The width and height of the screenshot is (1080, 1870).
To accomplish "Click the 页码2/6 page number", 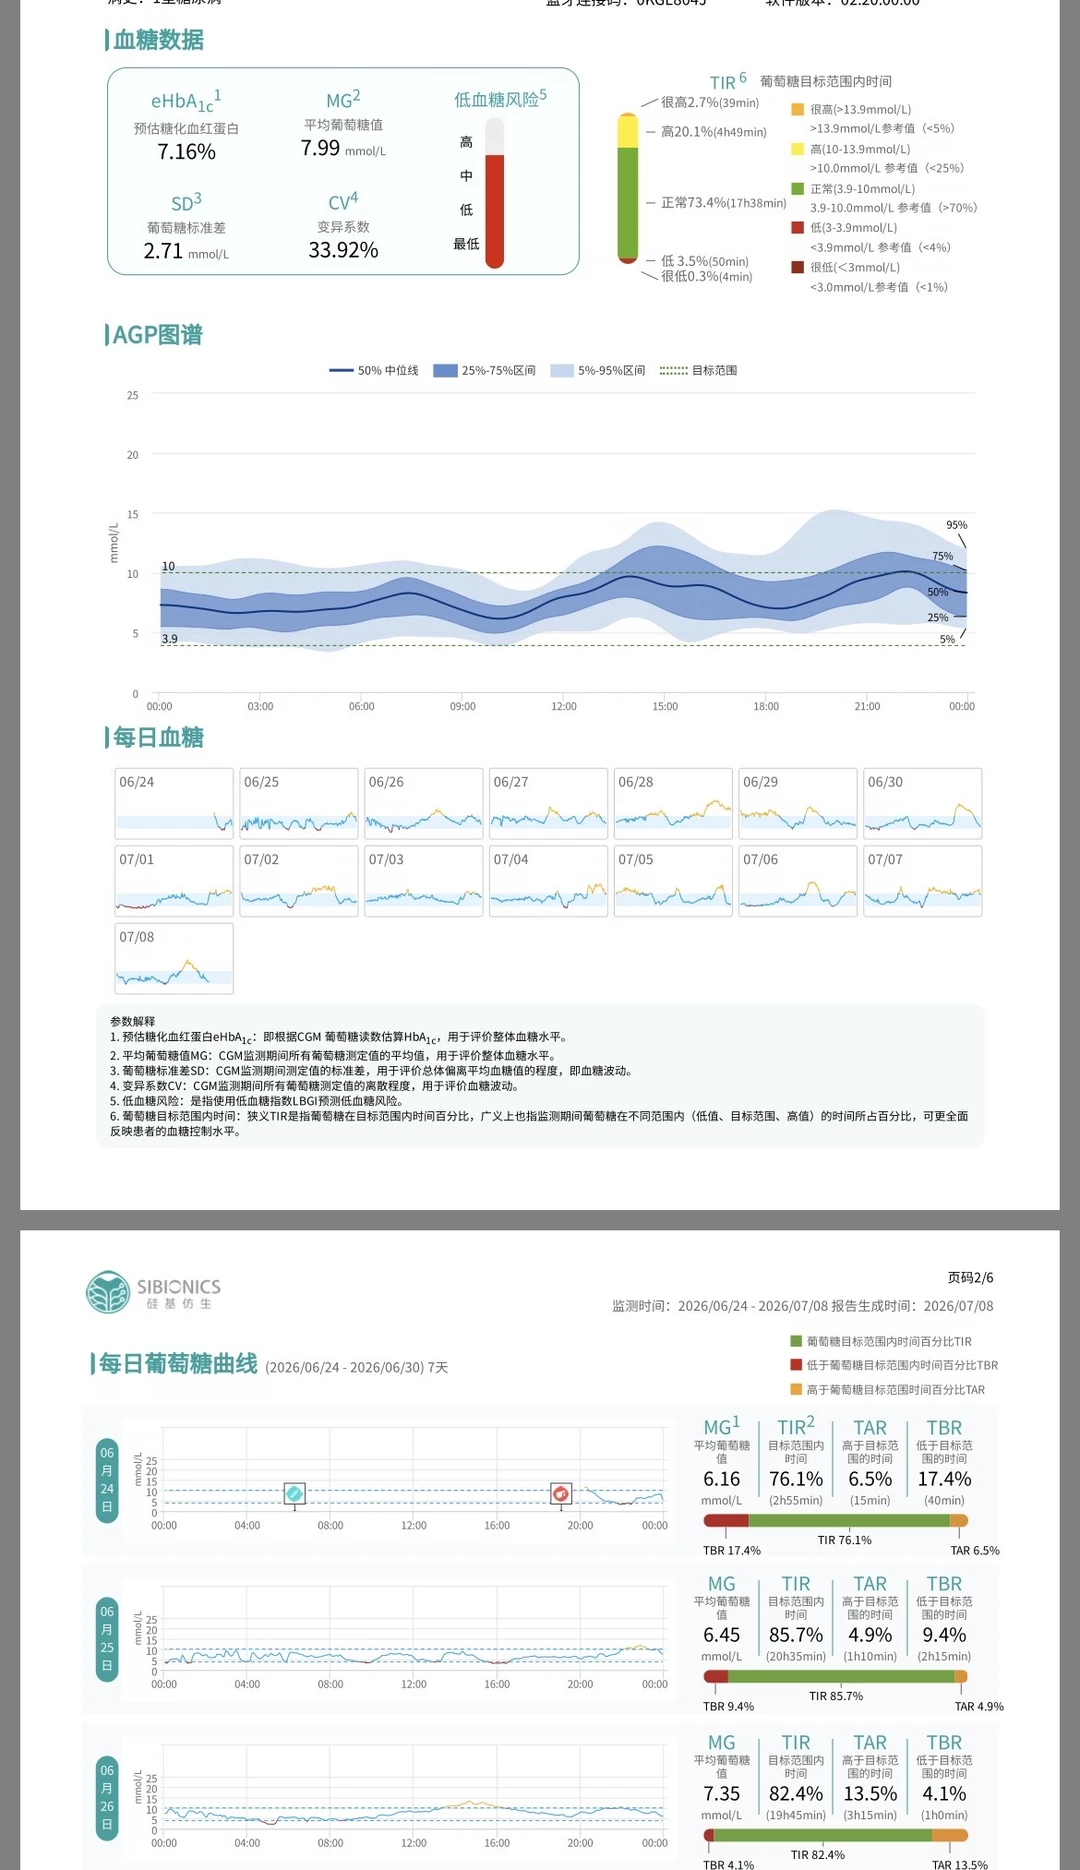I will pos(970,1278).
